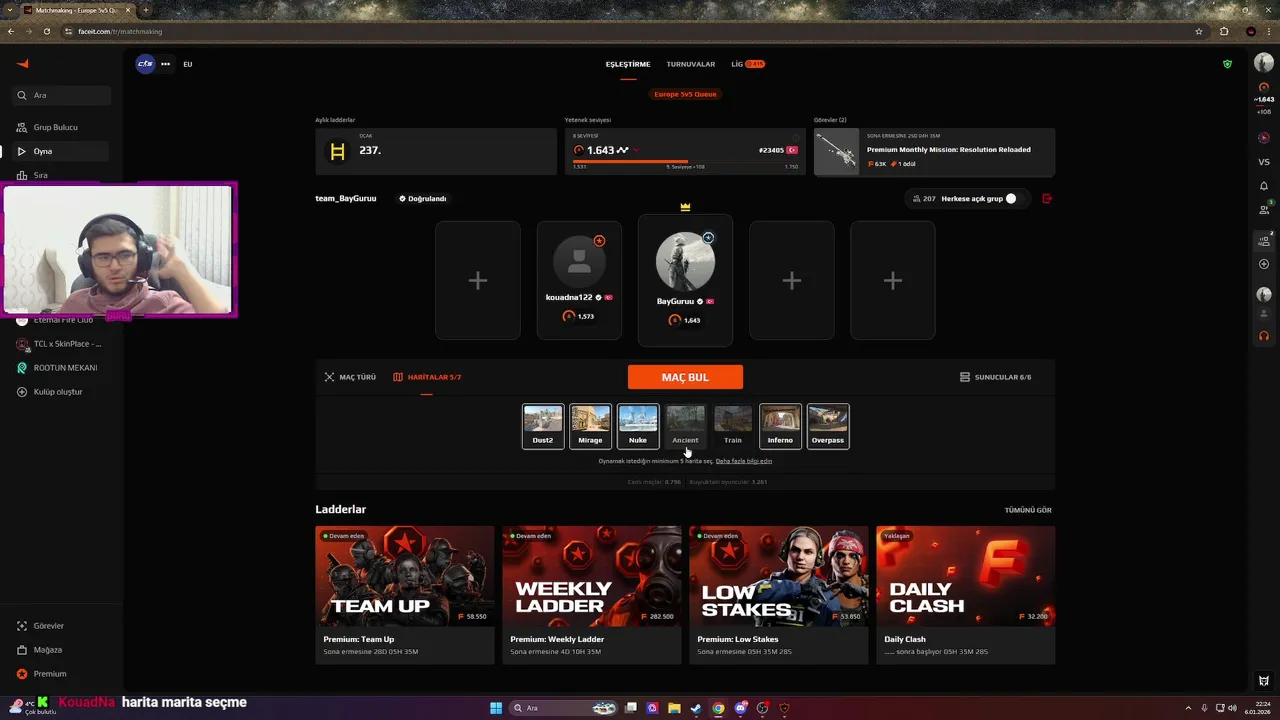Open the SUNUCULAR 6/6 tab
Image resolution: width=1280 pixels, height=720 pixels.
995,377
